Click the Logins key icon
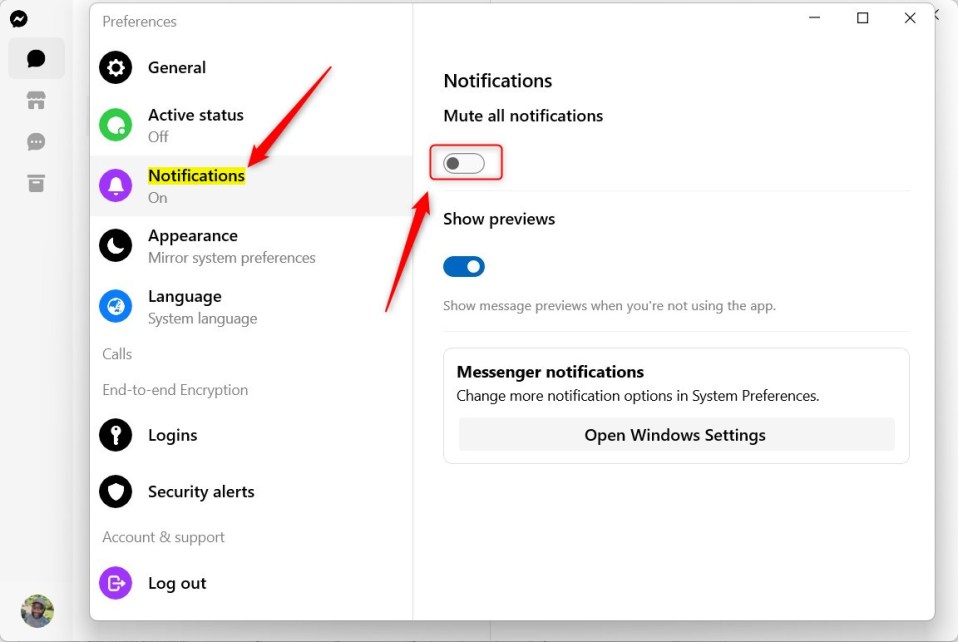This screenshot has height=642, width=958. pos(115,435)
